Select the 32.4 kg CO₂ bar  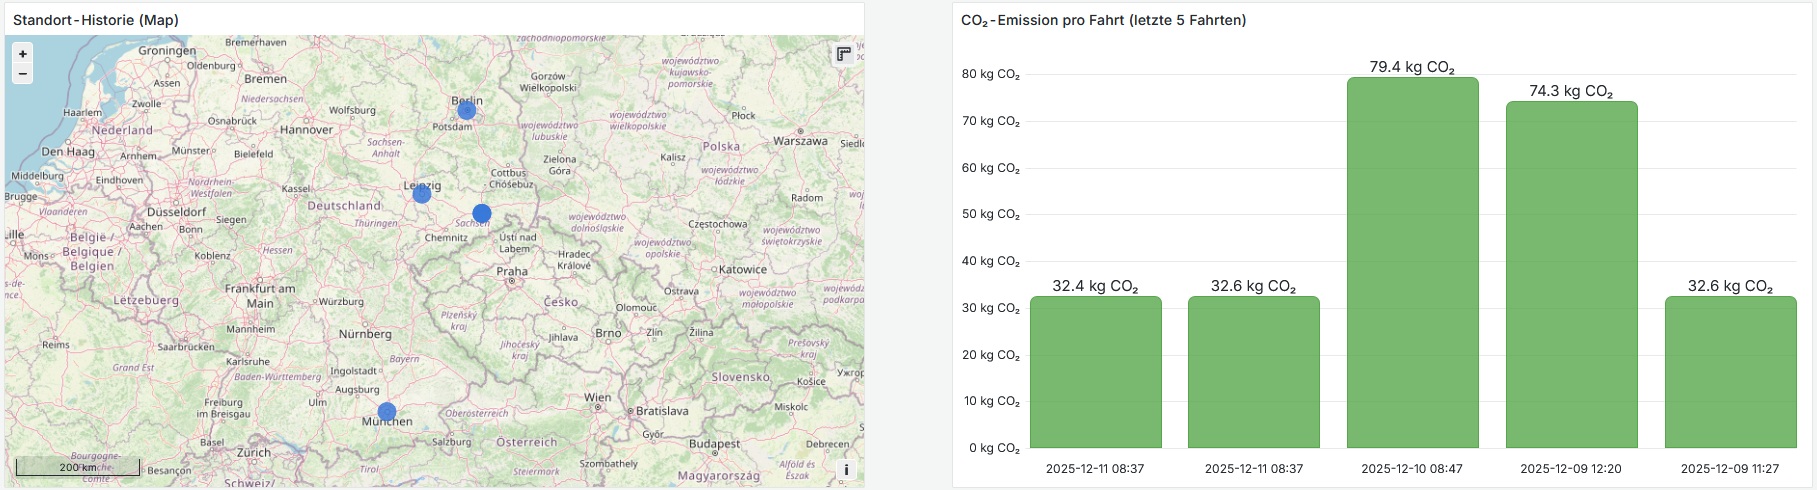coord(1095,372)
